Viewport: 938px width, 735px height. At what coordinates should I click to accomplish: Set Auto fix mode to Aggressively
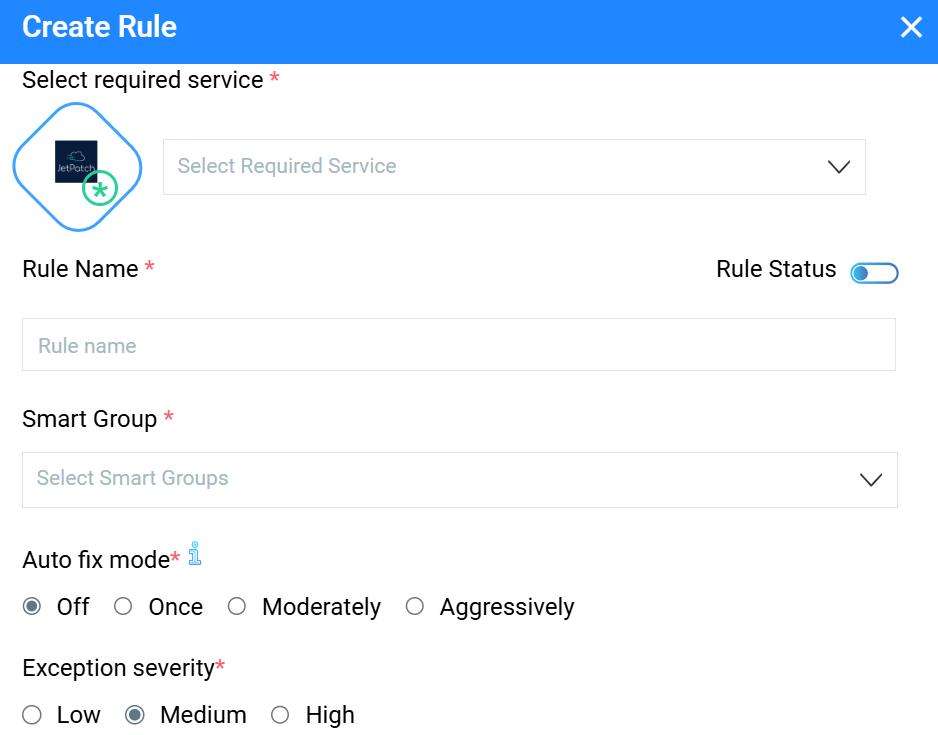point(415,607)
